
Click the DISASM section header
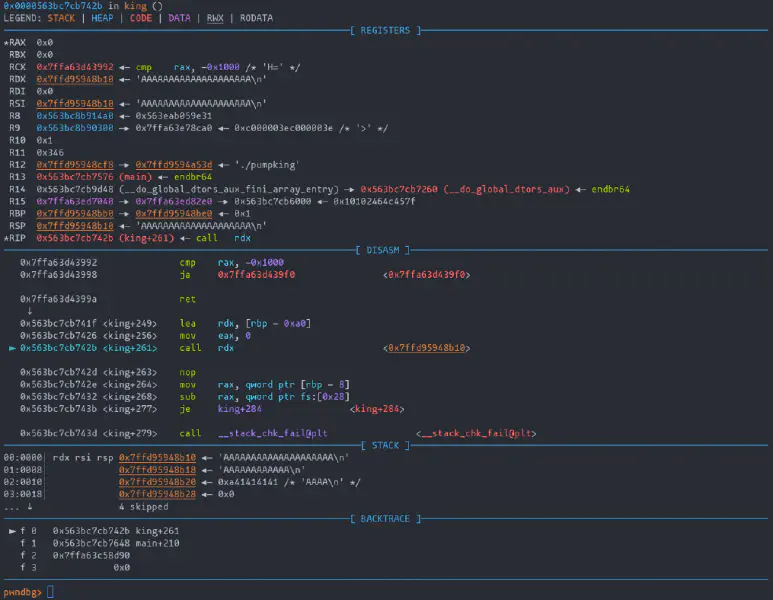385,250
